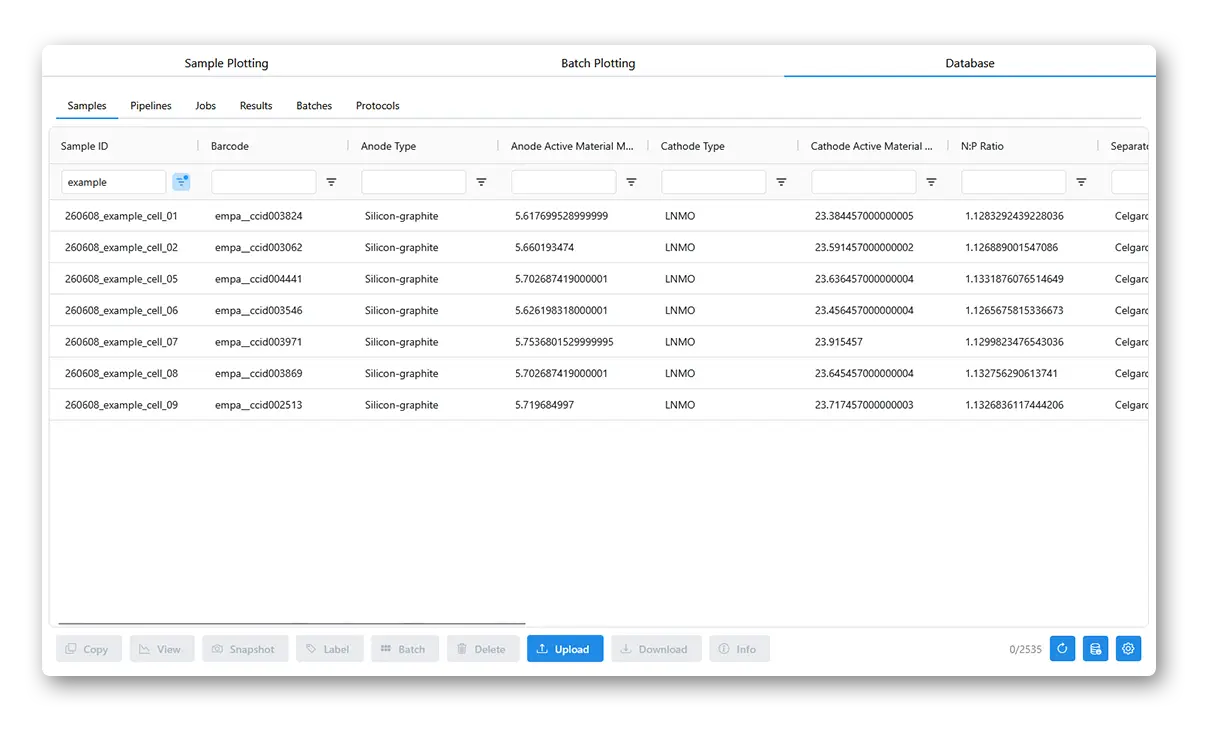
Task: Open the Jobs sub-tab
Action: pyautogui.click(x=206, y=106)
